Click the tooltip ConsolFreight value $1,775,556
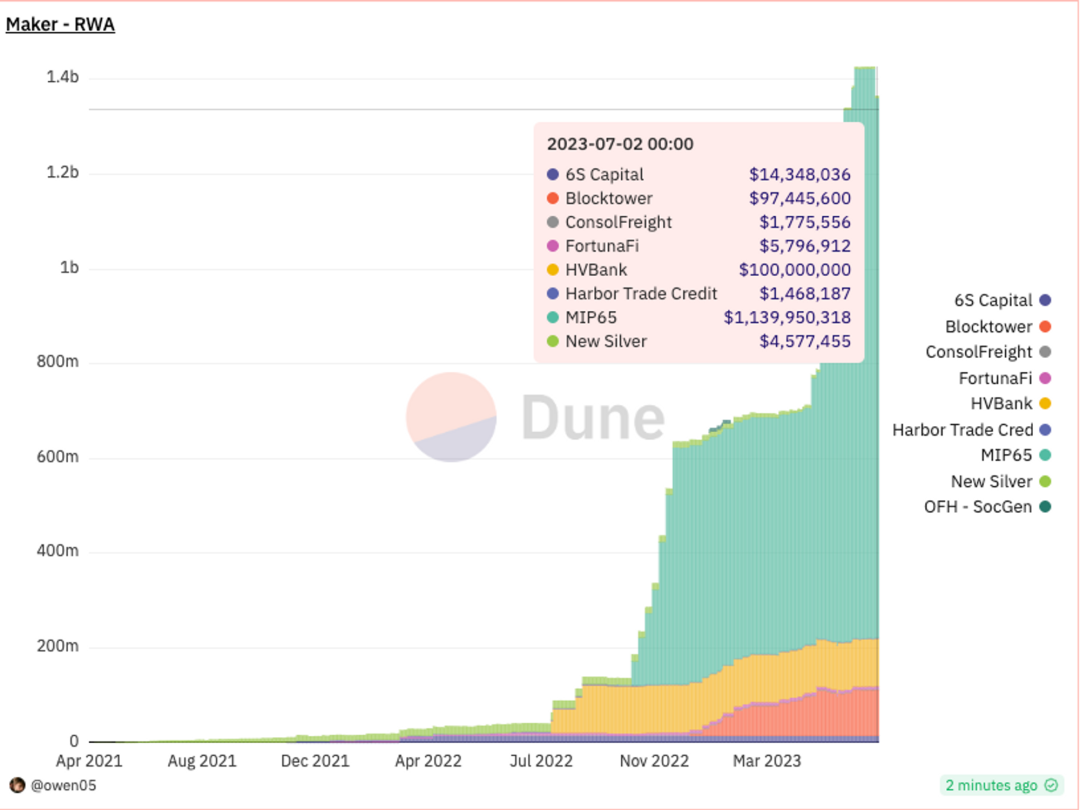 coord(805,222)
